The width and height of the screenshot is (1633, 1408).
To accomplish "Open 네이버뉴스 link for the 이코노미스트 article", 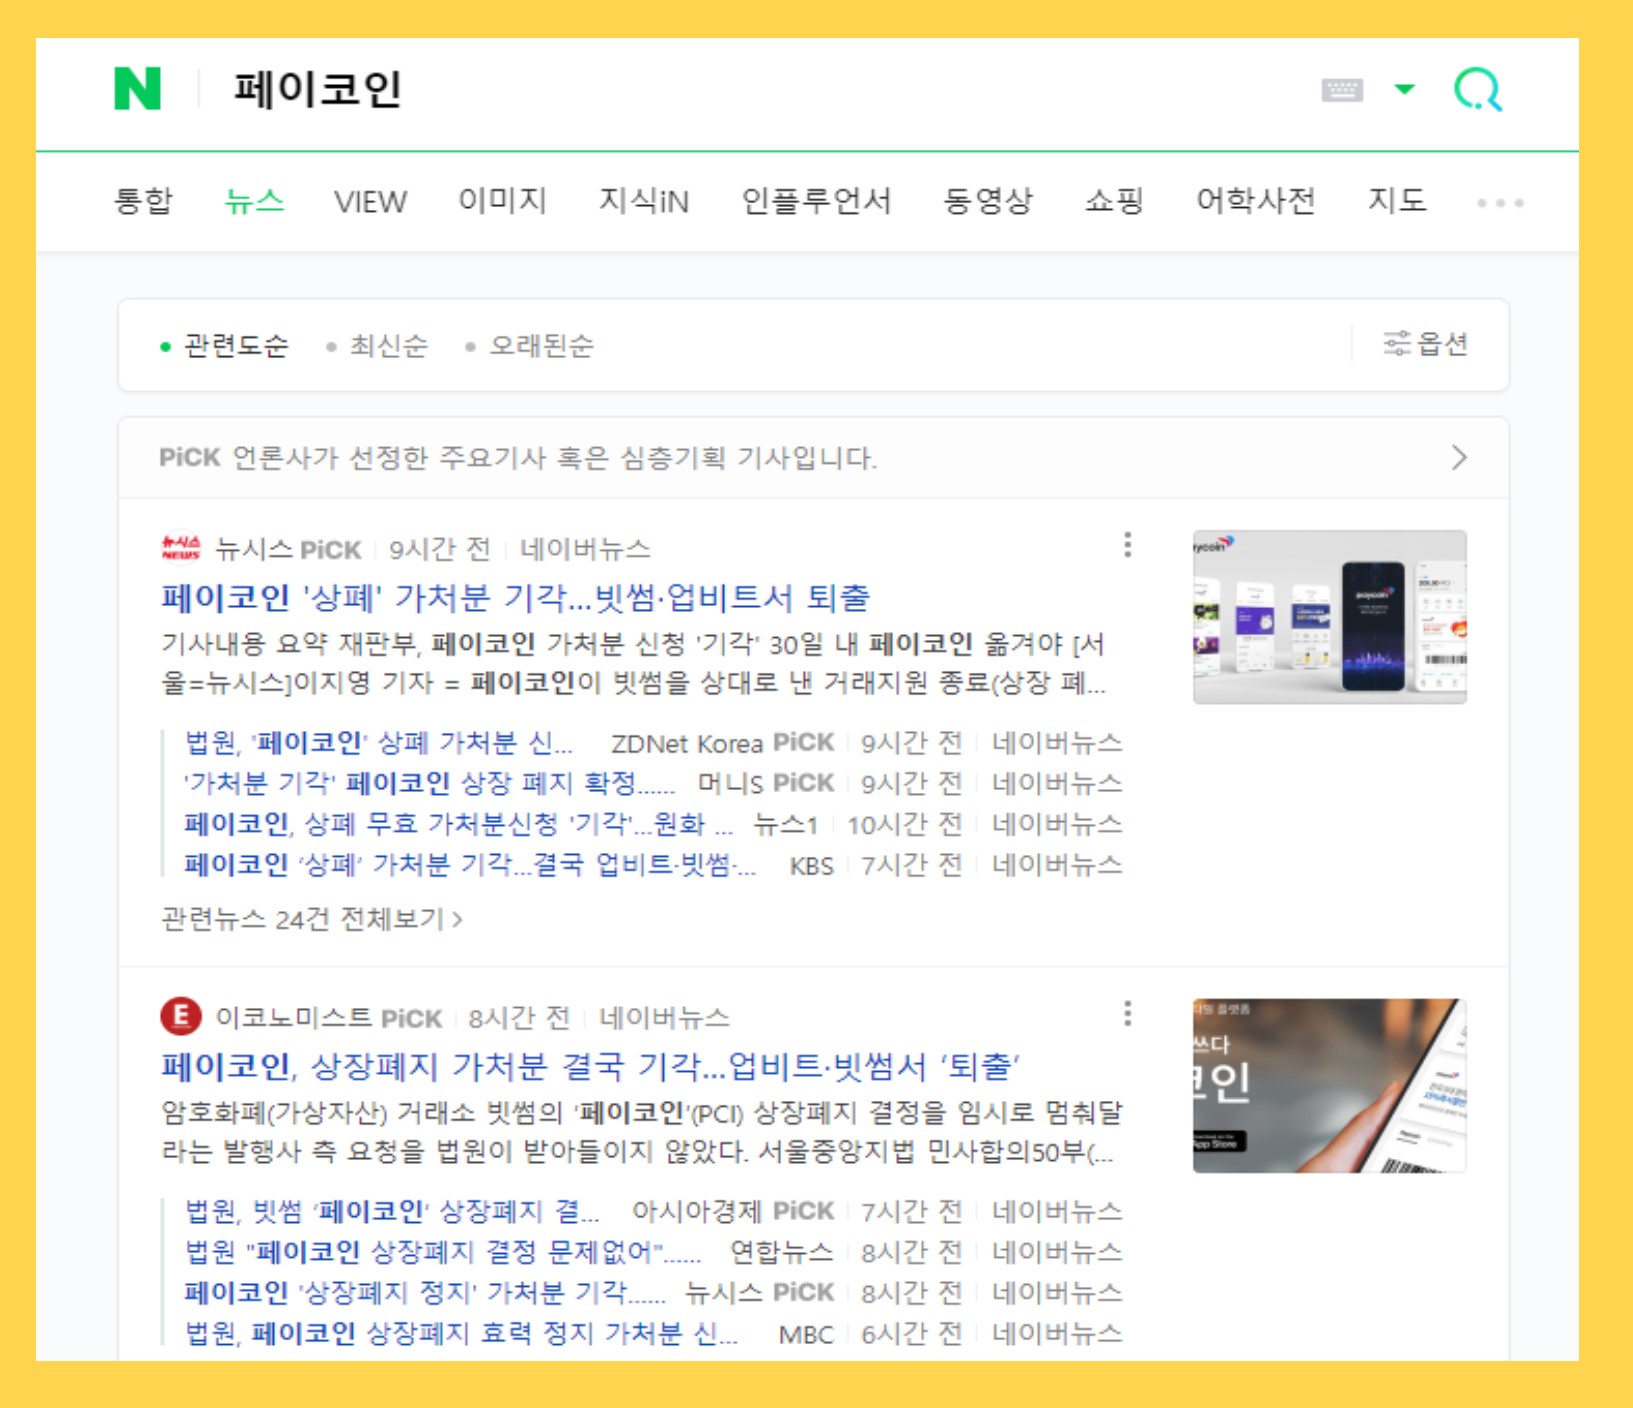I will (x=664, y=1018).
